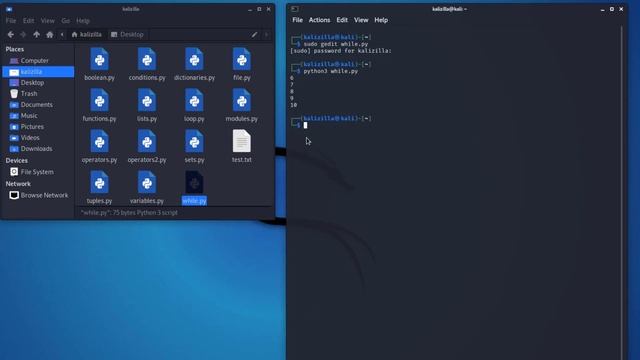The image size is (640, 360).
Task: Select operators.py file icon
Action: coord(99,142)
